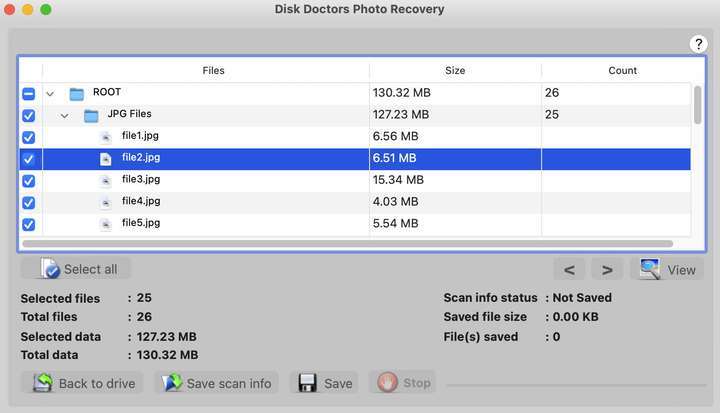Uncheck the JPG Files folder checkbox
Image resolution: width=720 pixels, height=413 pixels.
coord(28,115)
